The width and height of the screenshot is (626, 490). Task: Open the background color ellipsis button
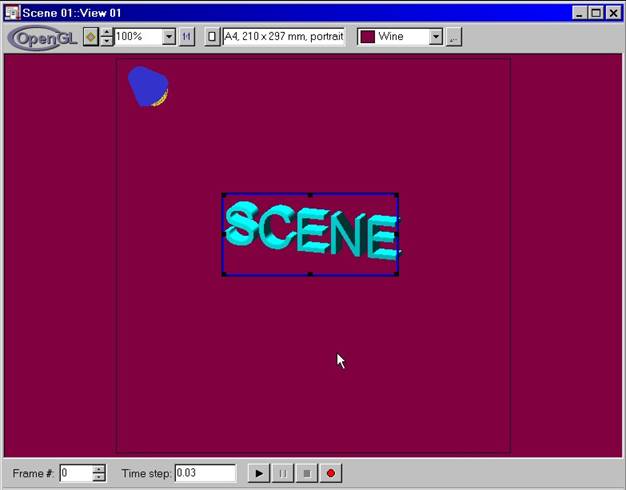[x=453, y=37]
